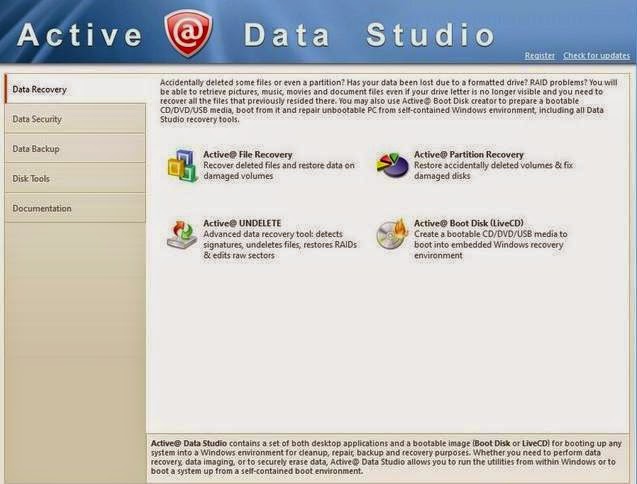Open the Active@ File Recovery icon
The width and height of the screenshot is (637, 484).
182,165
